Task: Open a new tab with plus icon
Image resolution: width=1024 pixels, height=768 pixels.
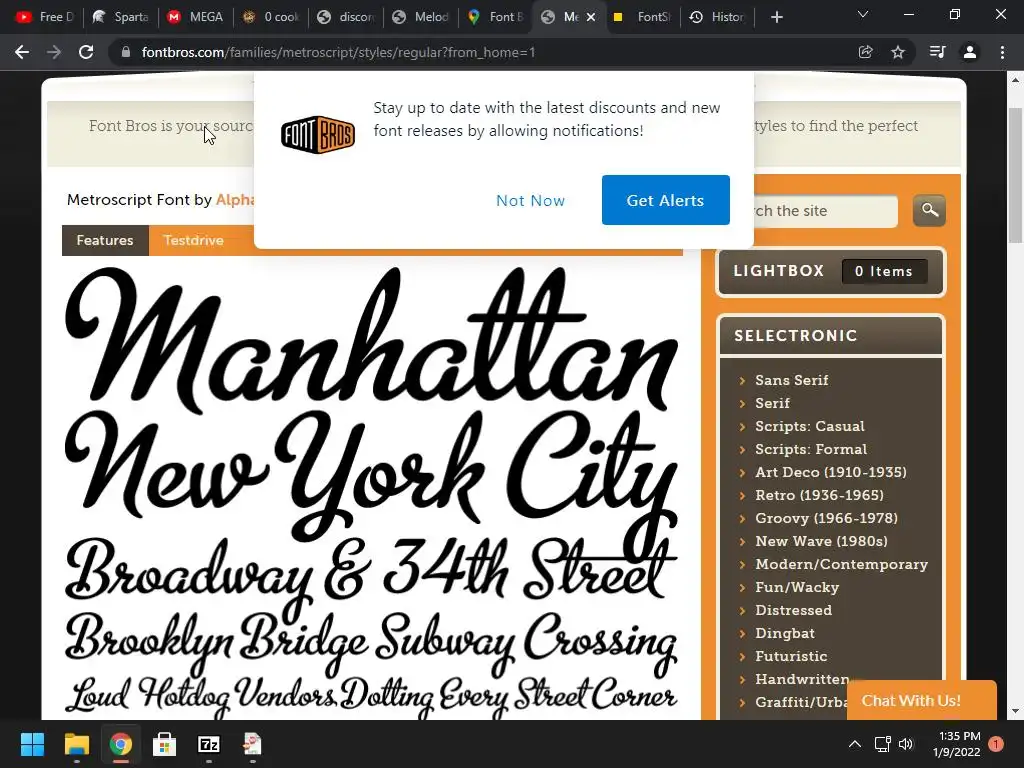Action: click(776, 17)
